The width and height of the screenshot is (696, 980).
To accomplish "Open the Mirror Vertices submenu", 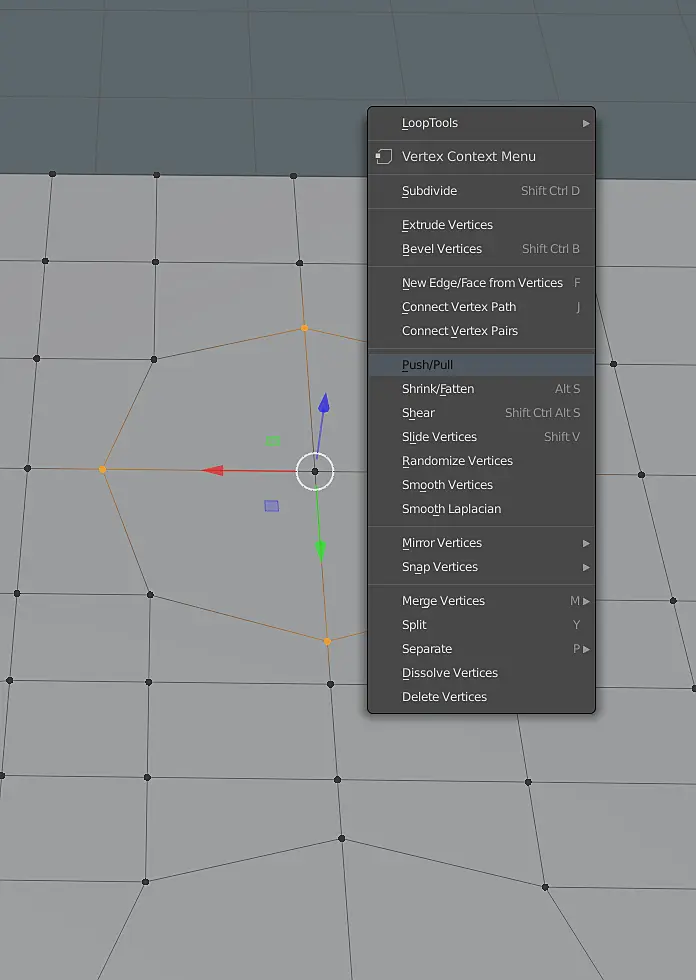I will pos(481,542).
